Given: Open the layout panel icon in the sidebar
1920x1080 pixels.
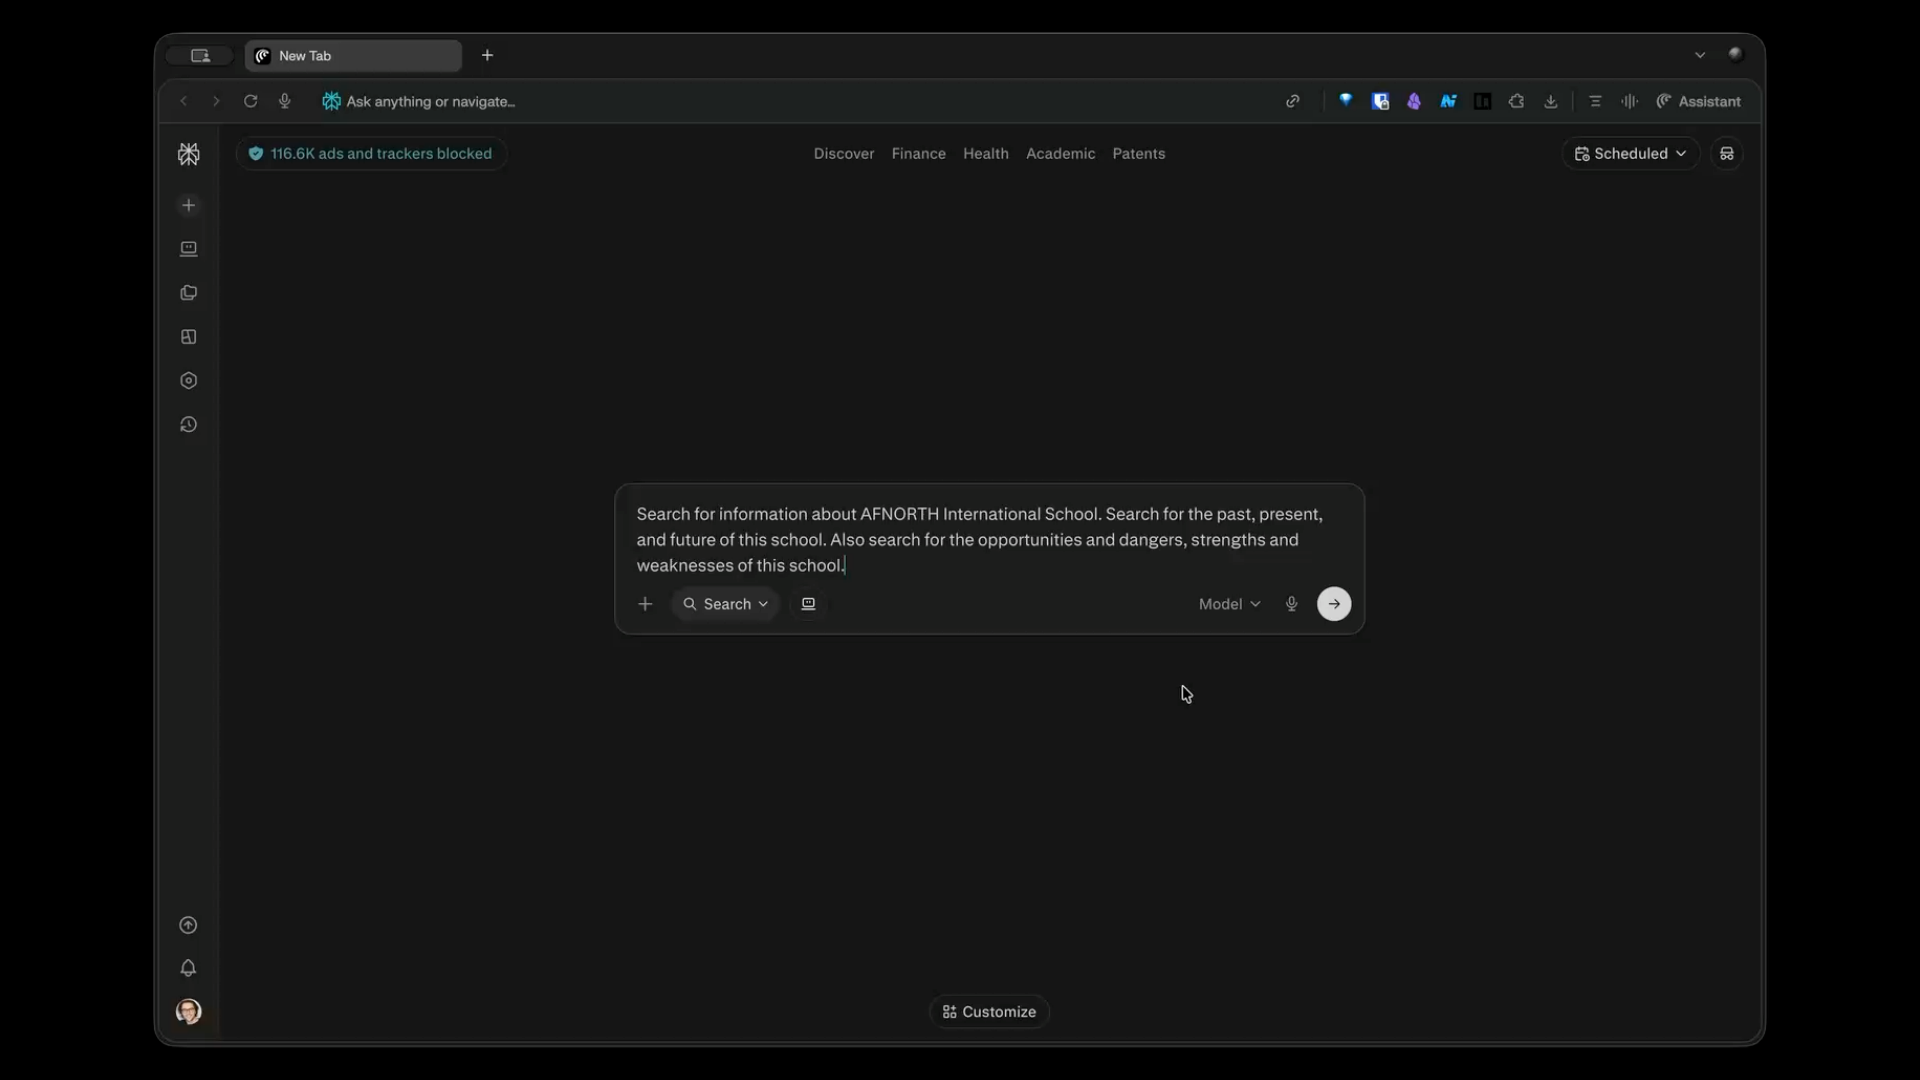Looking at the screenshot, I should [188, 337].
